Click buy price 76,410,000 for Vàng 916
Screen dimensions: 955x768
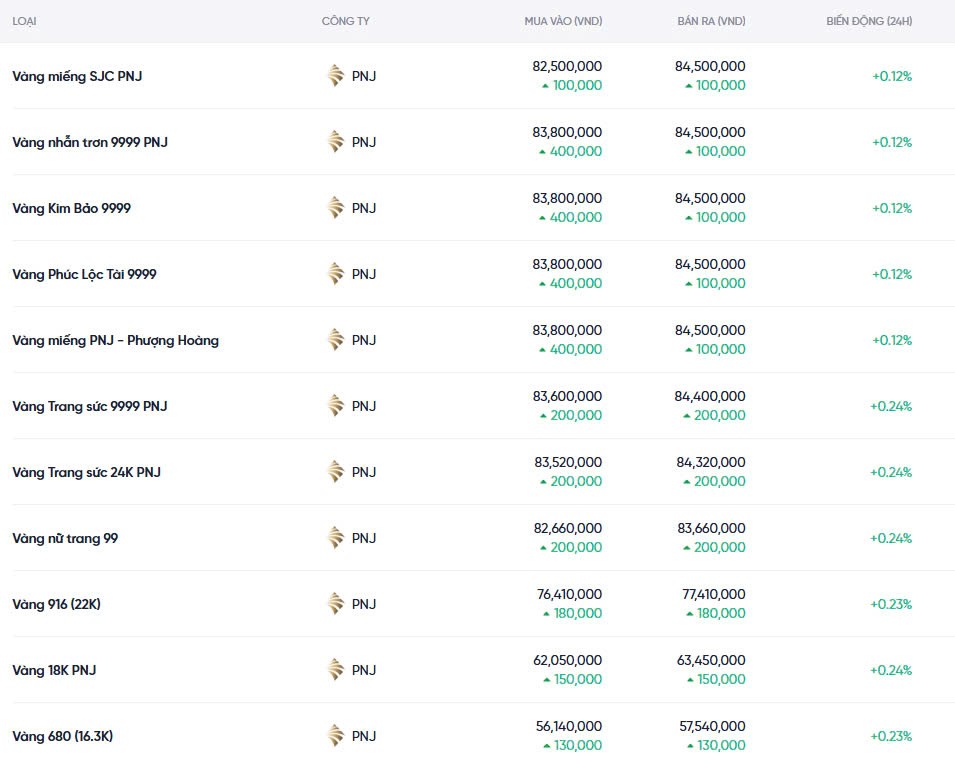click(569, 594)
